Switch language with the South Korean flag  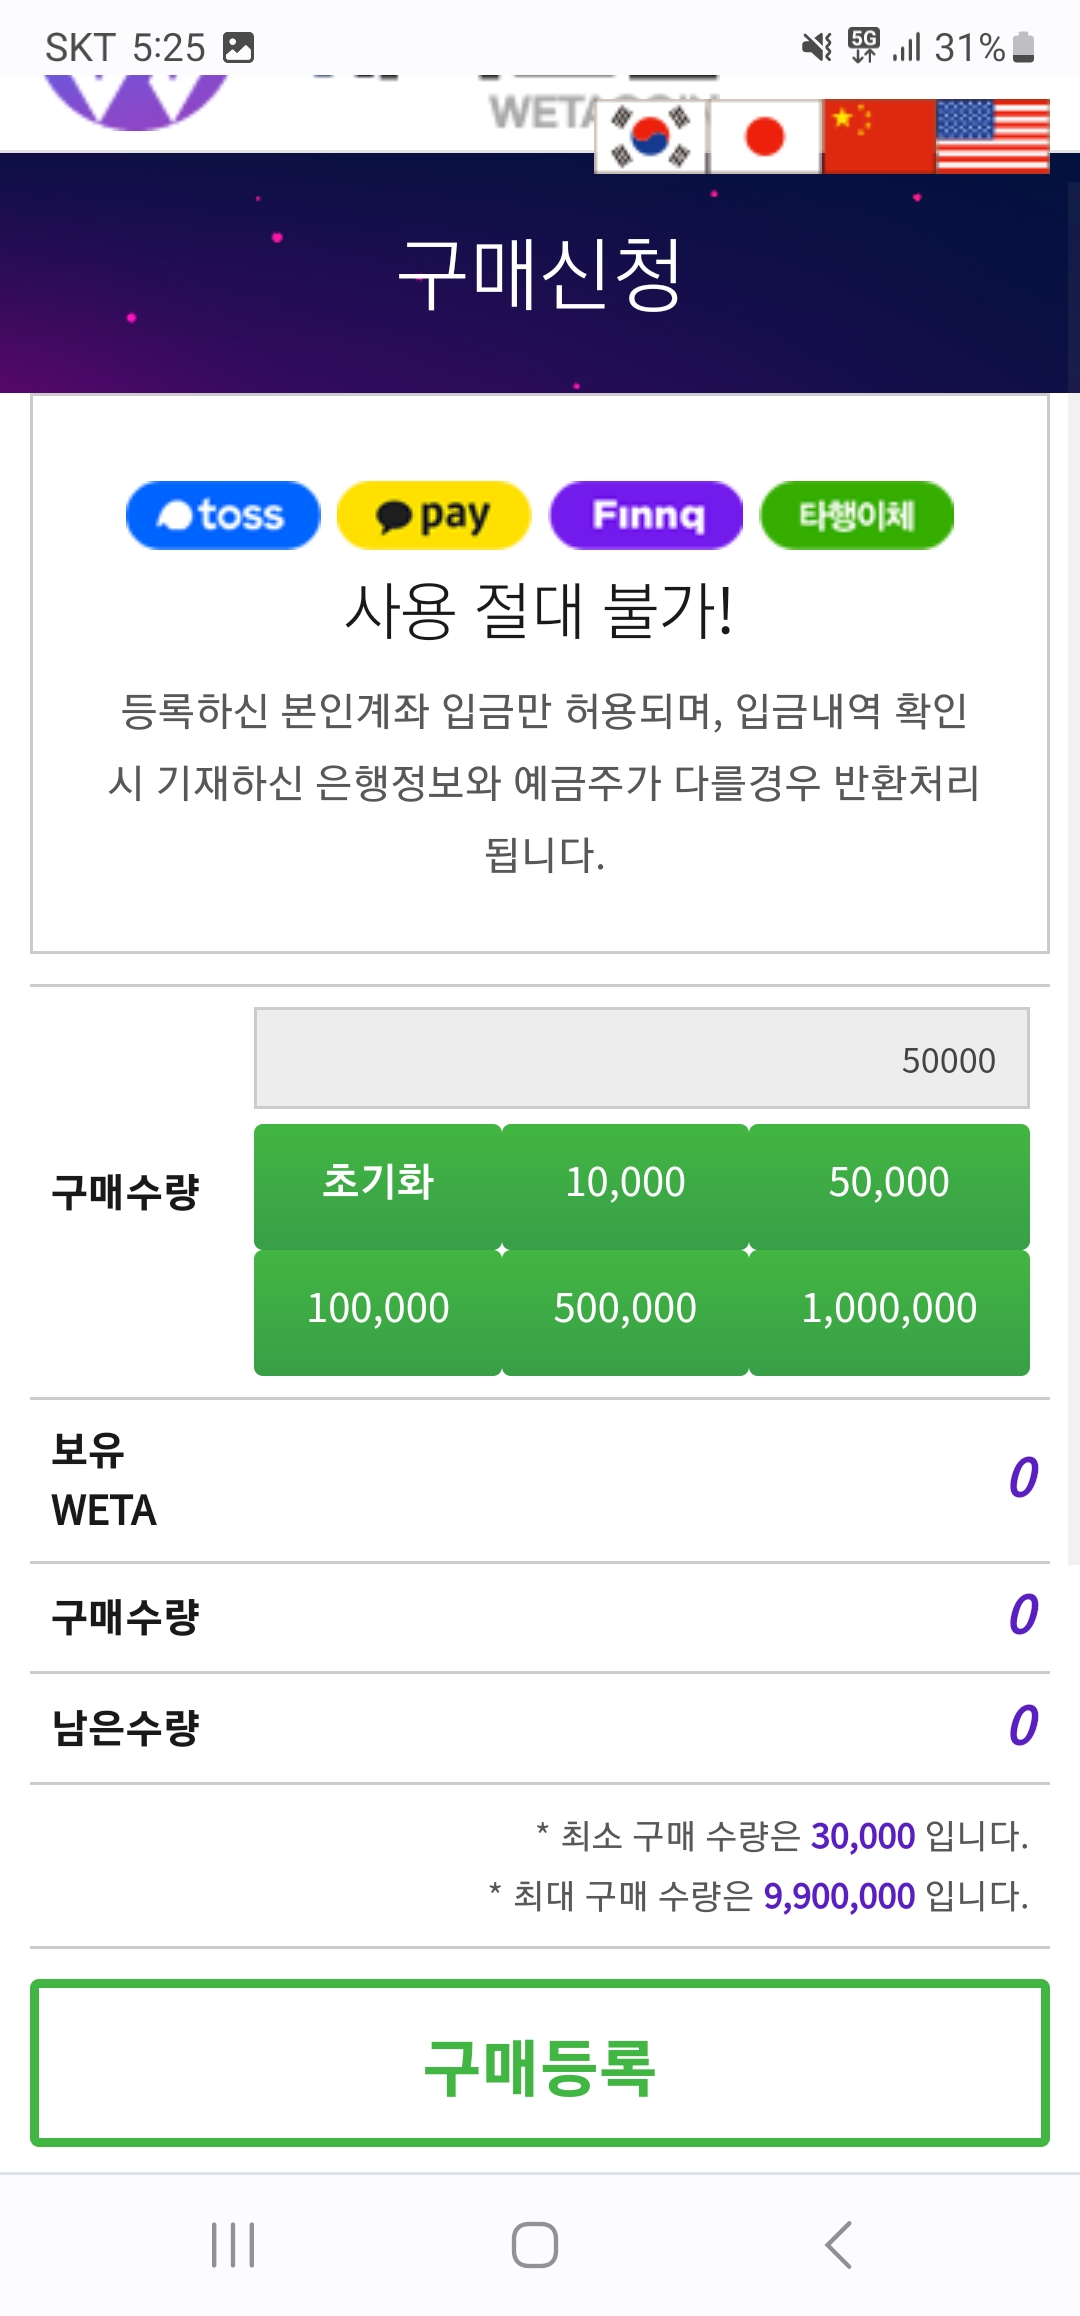point(651,136)
